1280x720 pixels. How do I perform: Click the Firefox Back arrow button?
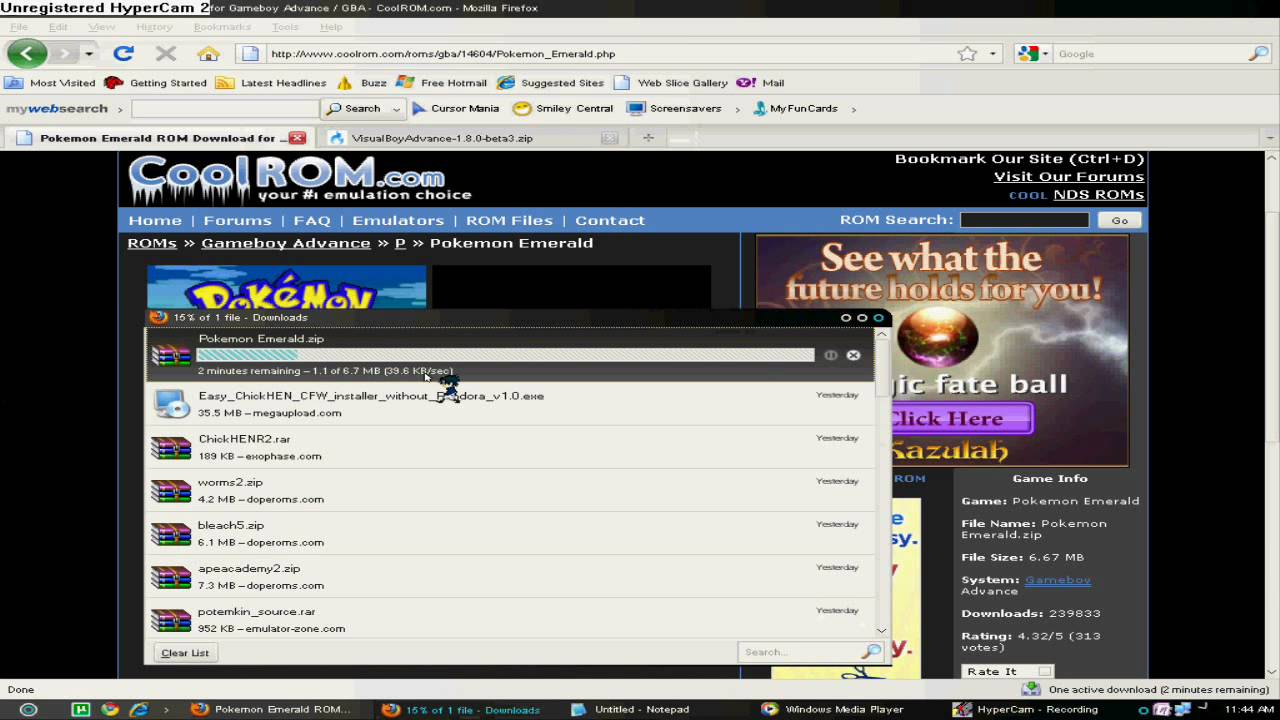pyautogui.click(x=27, y=54)
